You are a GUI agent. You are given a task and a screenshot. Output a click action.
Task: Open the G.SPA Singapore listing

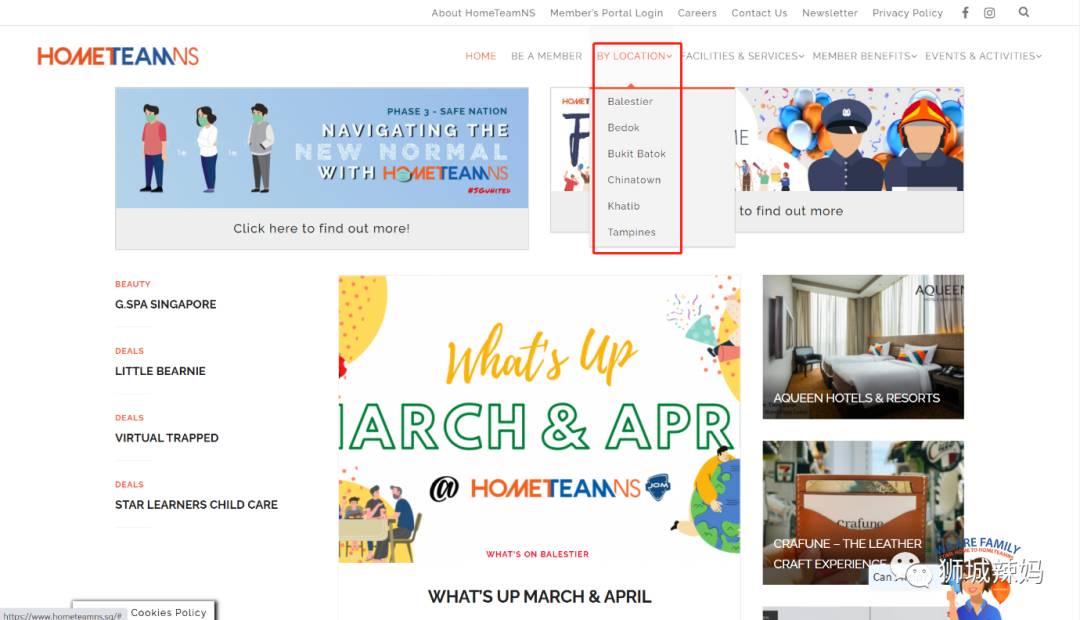pyautogui.click(x=165, y=304)
